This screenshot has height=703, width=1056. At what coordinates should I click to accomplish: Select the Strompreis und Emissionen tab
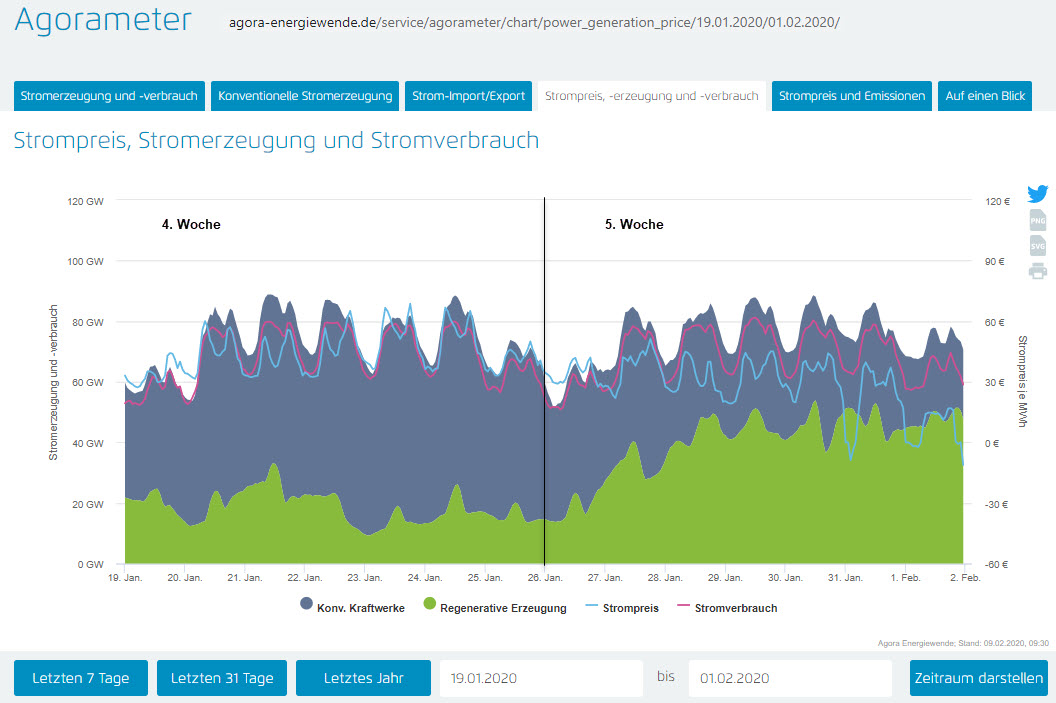point(852,96)
